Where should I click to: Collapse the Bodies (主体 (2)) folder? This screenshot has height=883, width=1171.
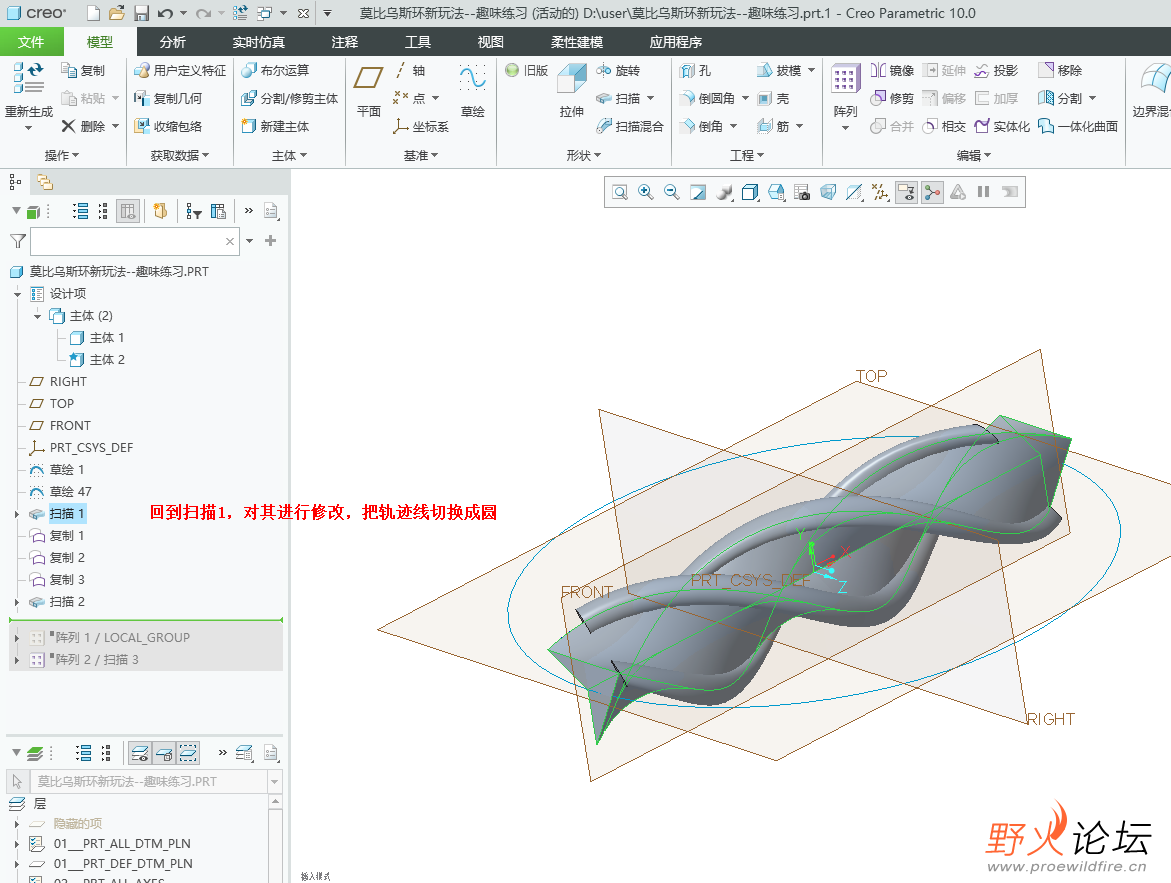(x=37, y=316)
